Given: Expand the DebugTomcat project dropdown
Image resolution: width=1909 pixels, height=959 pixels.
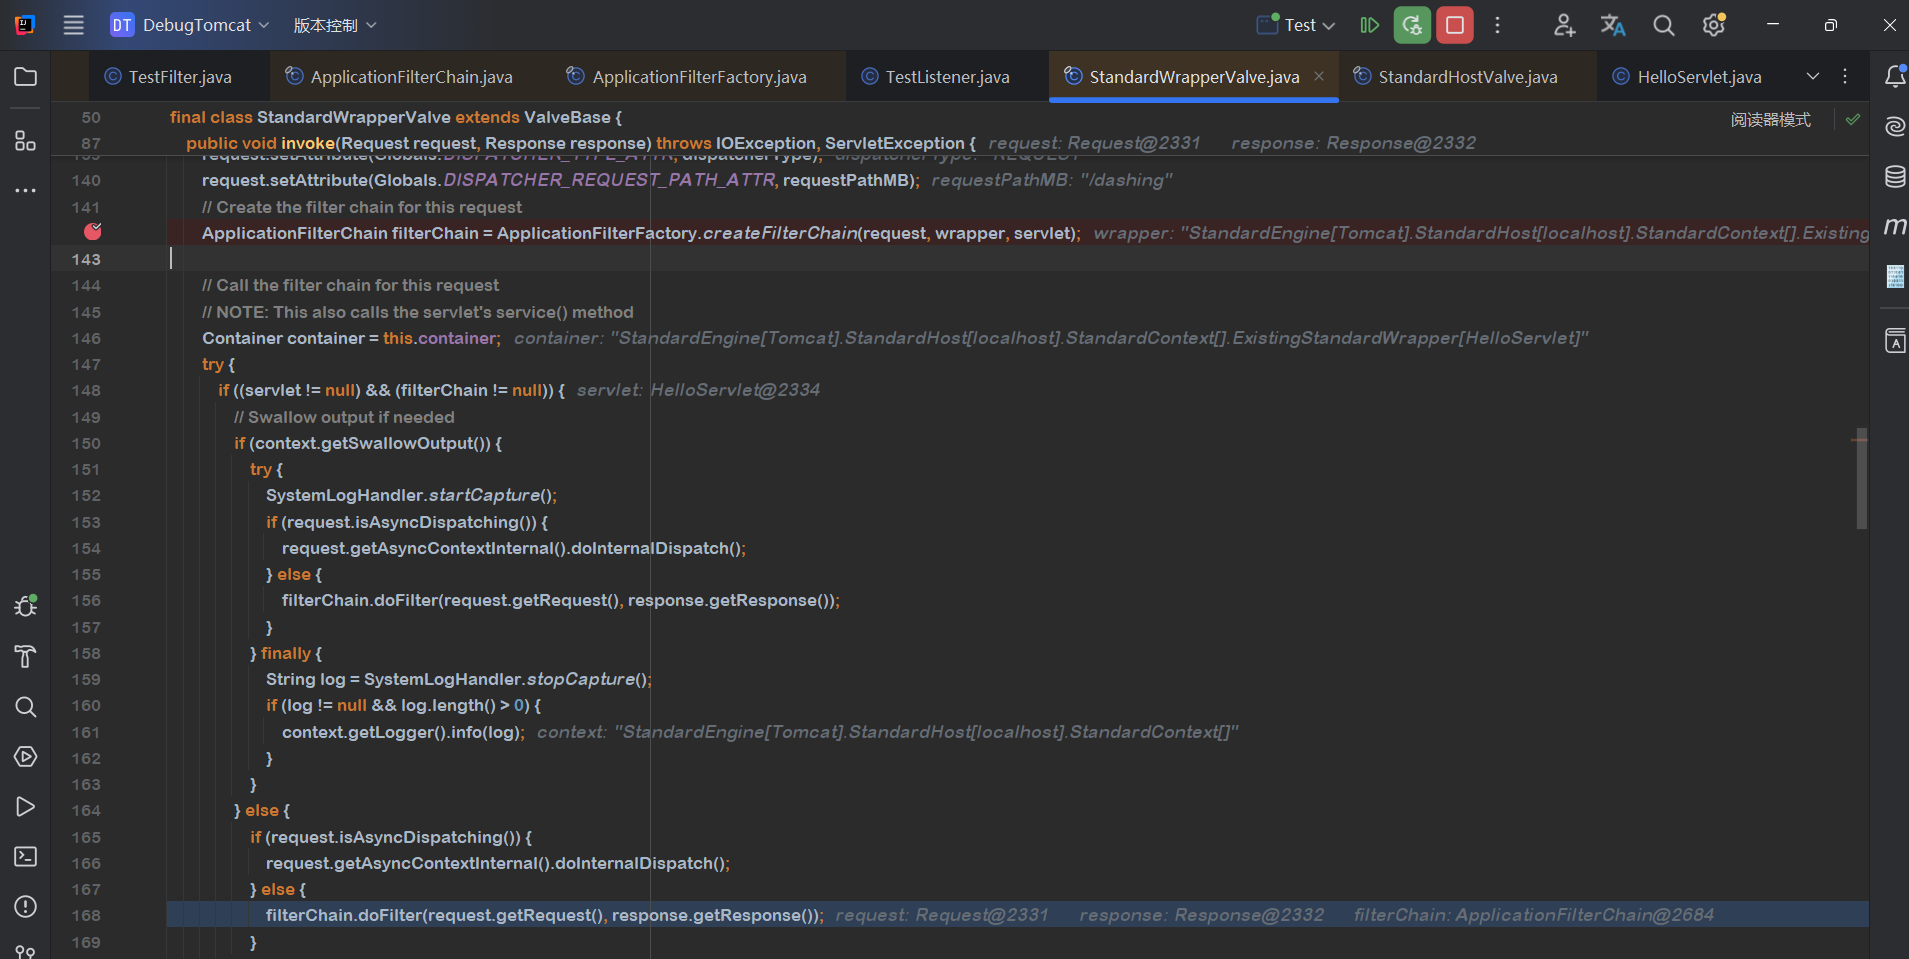Looking at the screenshot, I should (x=190, y=25).
